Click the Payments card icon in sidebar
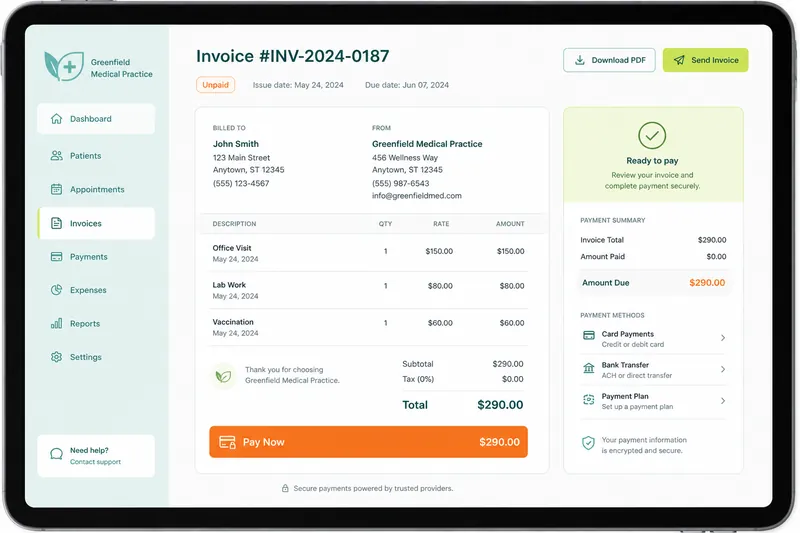The image size is (800, 533). [x=56, y=257]
